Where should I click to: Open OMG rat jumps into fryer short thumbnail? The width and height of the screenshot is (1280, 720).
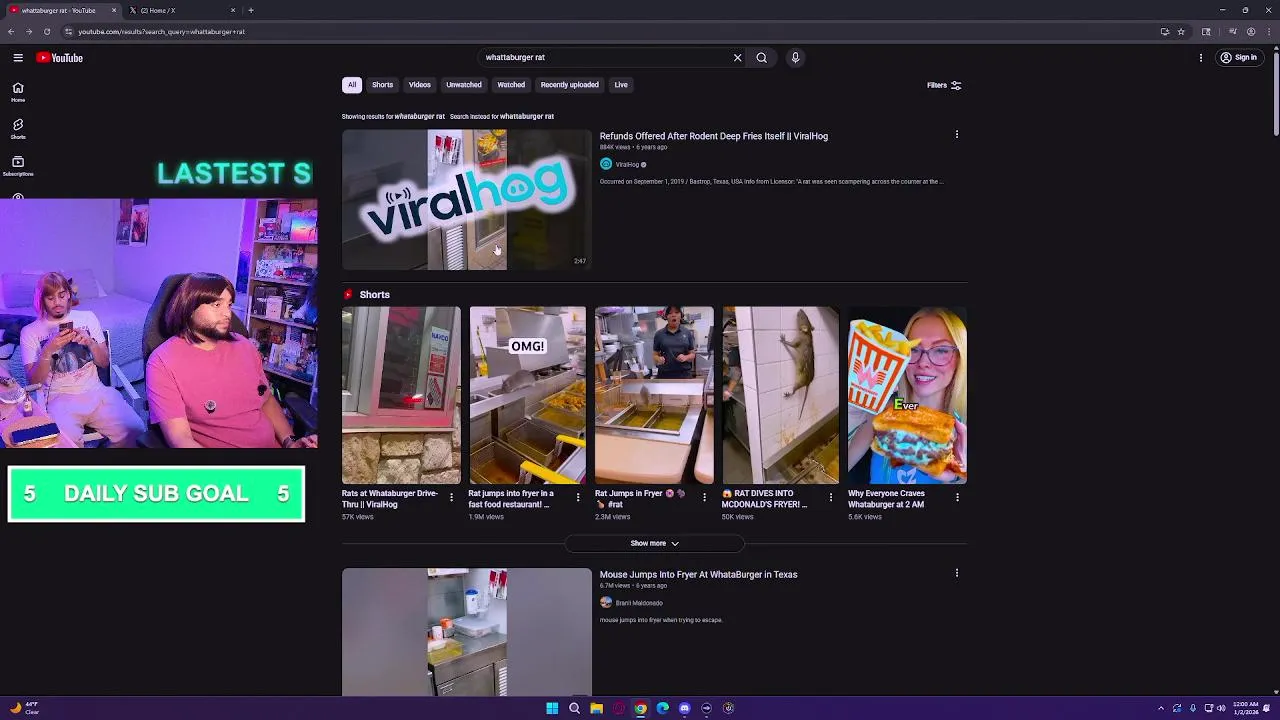click(527, 395)
